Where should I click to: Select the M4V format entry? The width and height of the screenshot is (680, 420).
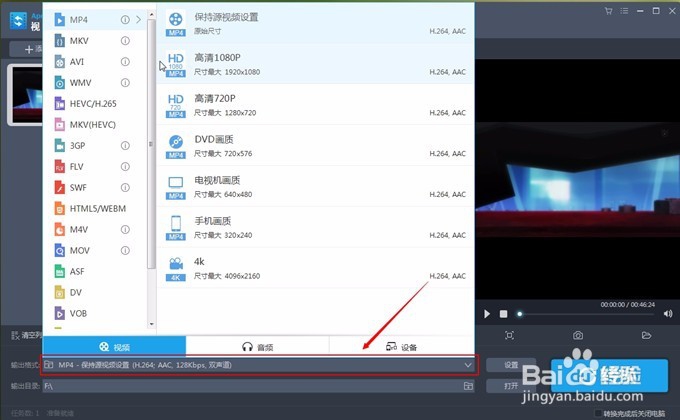95,230
